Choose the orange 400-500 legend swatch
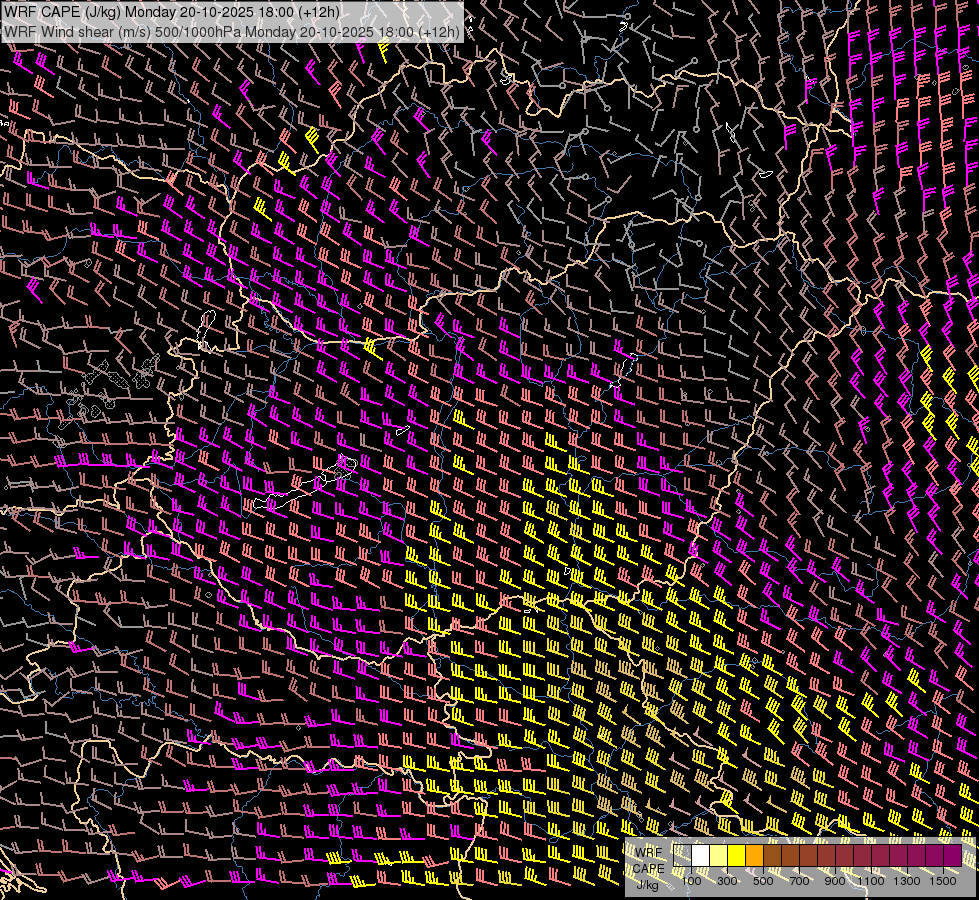Screen dimensions: 979x900 [x=755, y=855]
